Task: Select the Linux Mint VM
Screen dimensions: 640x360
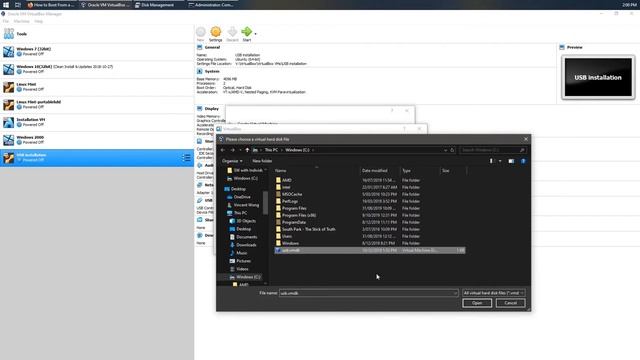Action: 97,87
